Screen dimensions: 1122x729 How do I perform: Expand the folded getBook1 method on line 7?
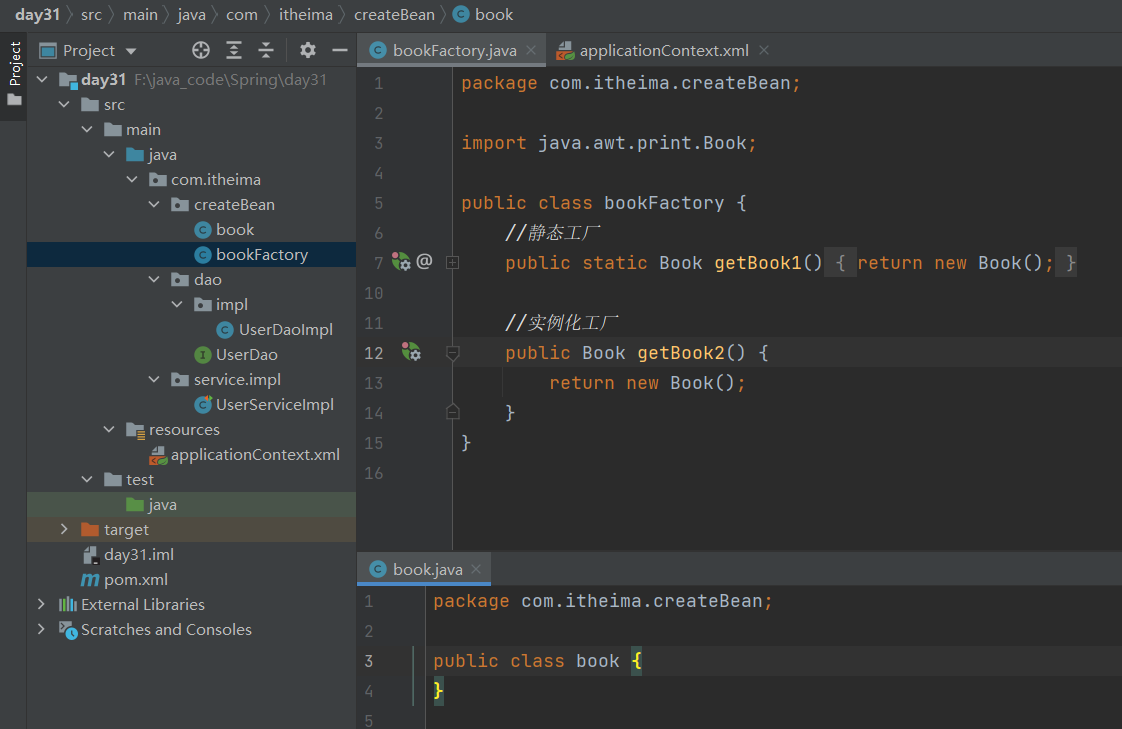click(x=452, y=262)
